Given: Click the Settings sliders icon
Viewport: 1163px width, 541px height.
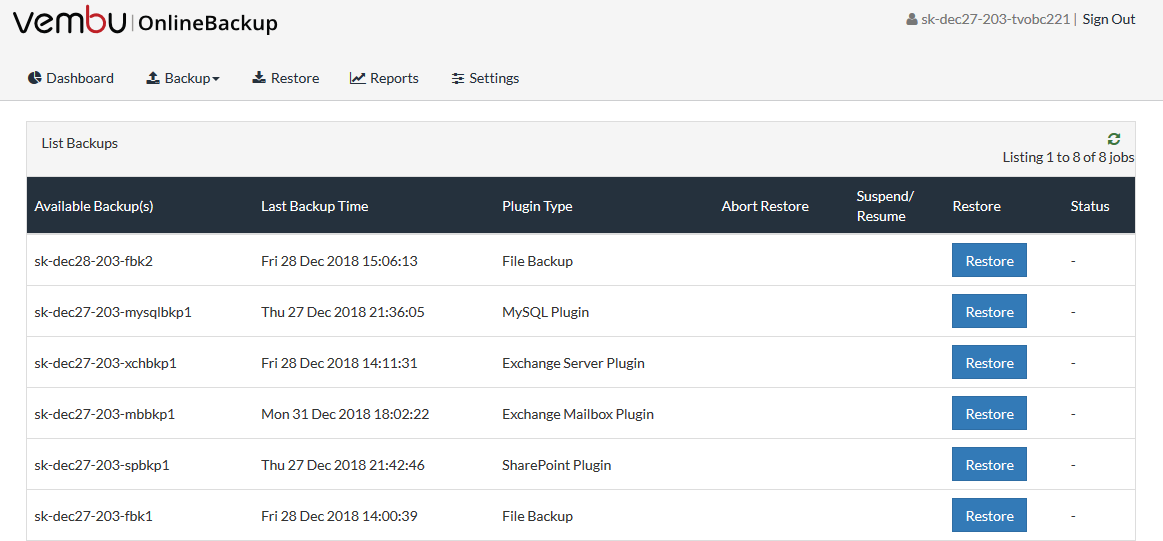Looking at the screenshot, I should click(x=458, y=78).
